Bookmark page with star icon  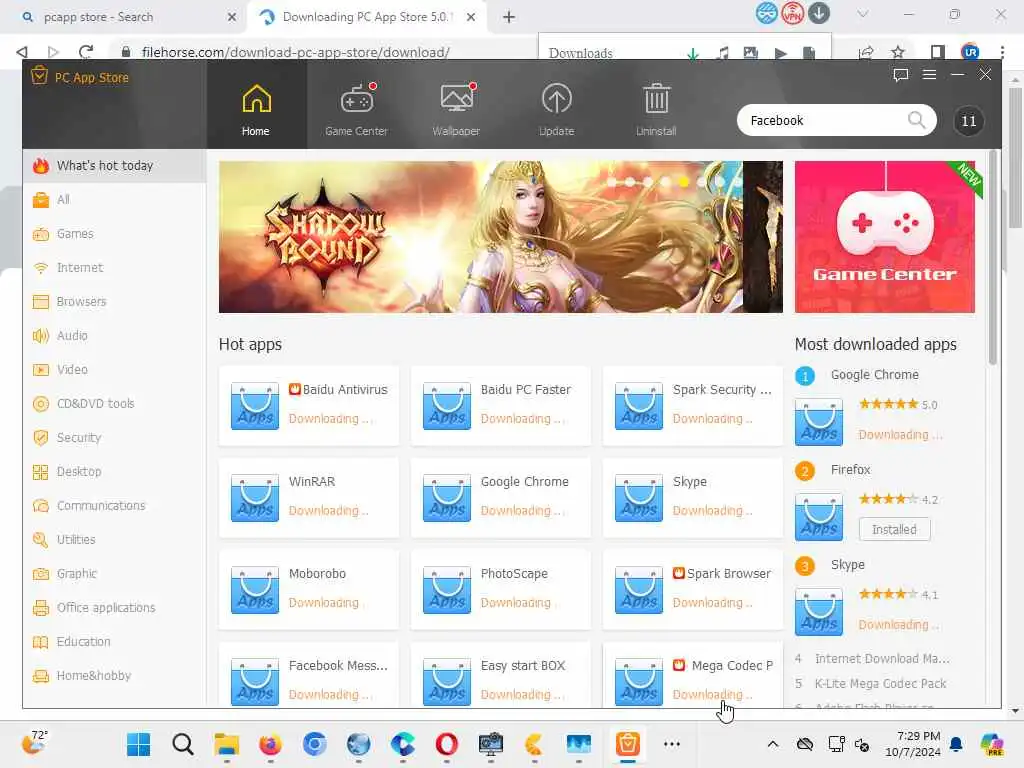point(898,52)
